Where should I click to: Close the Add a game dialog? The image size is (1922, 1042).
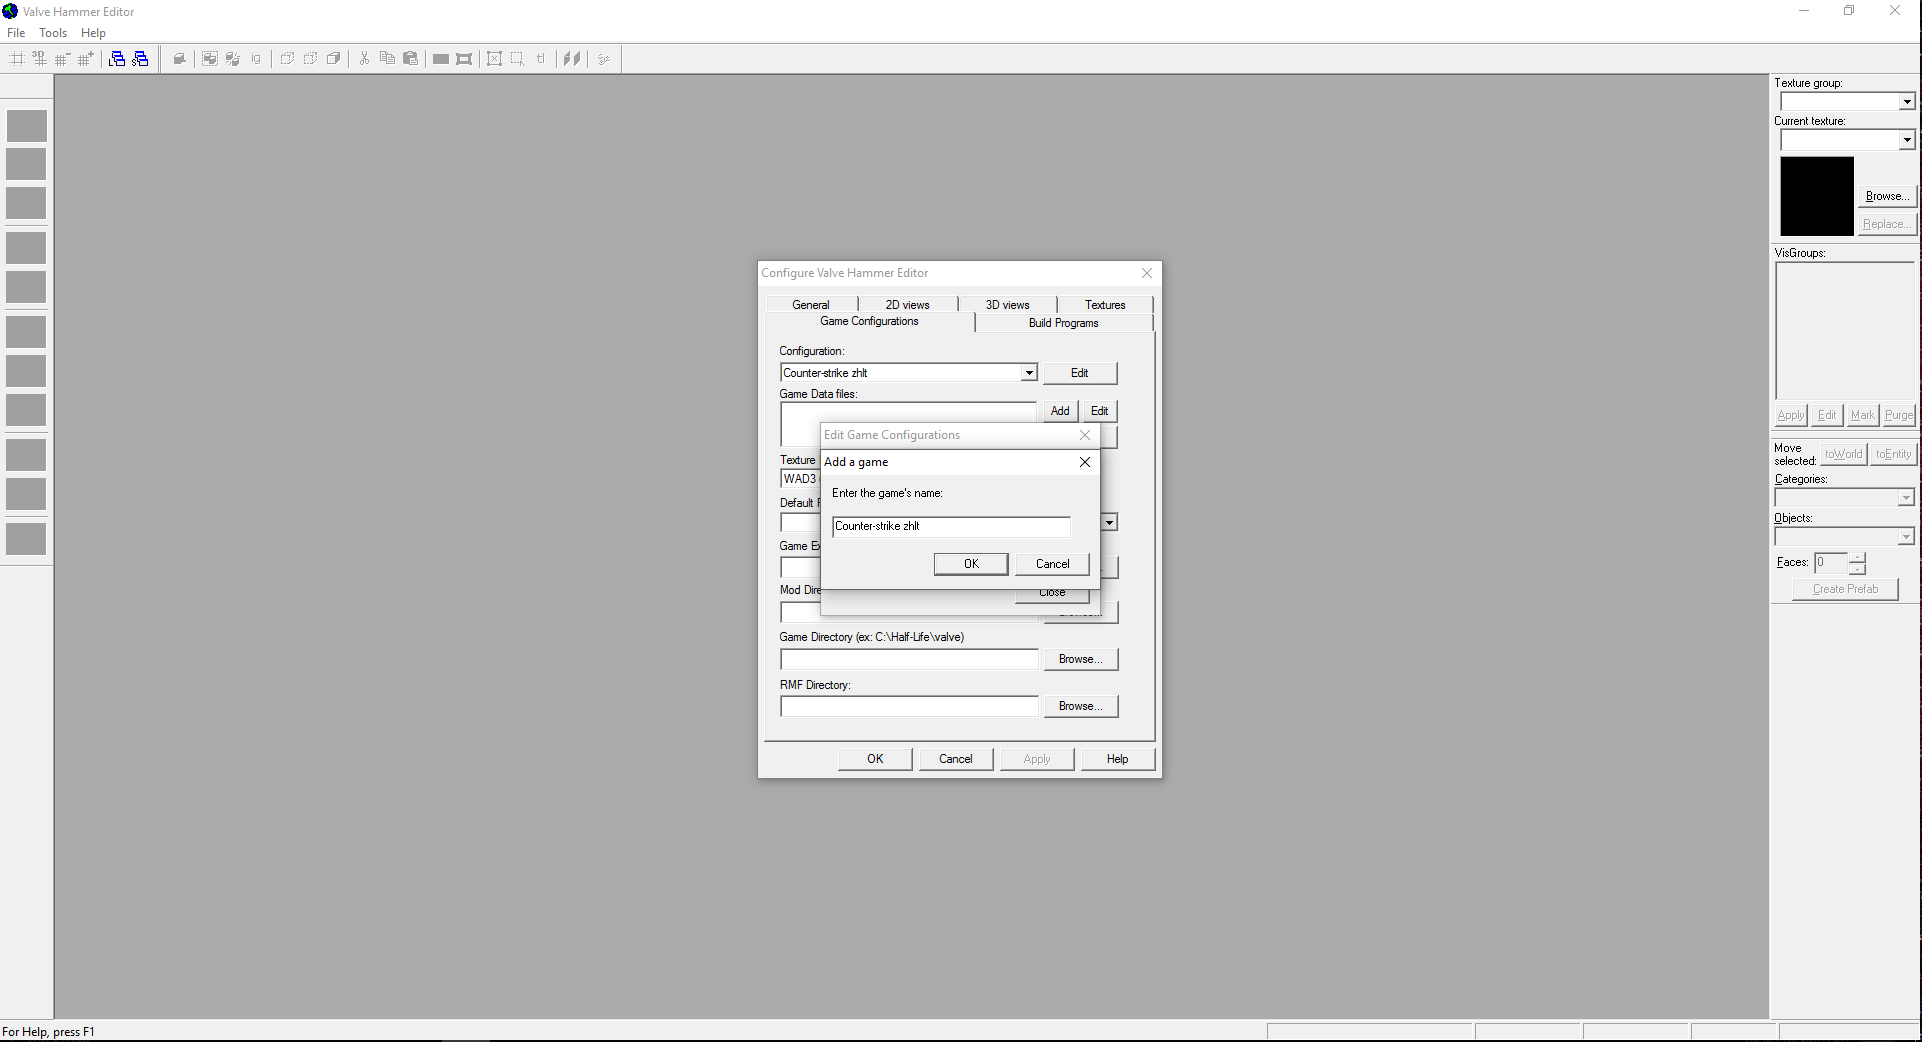point(1085,462)
